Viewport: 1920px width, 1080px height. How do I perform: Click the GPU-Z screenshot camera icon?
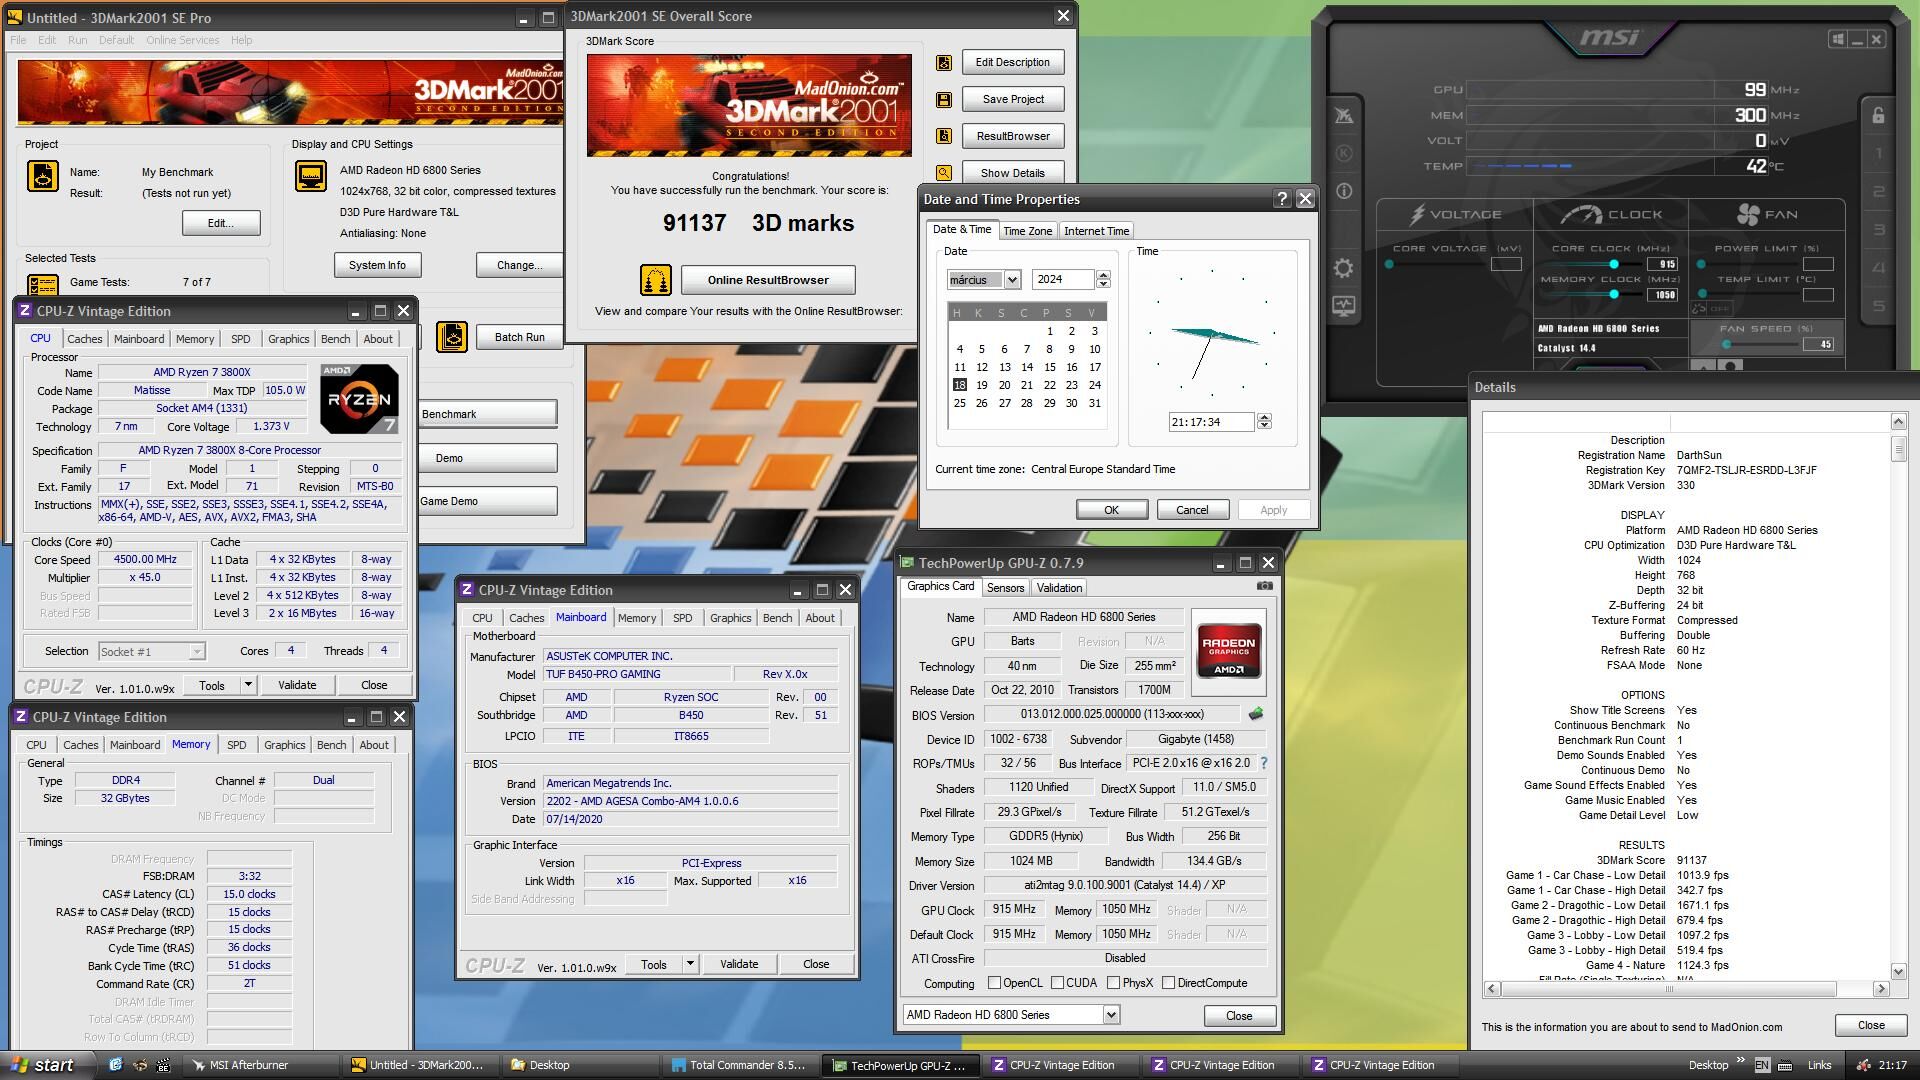pos(1265,586)
